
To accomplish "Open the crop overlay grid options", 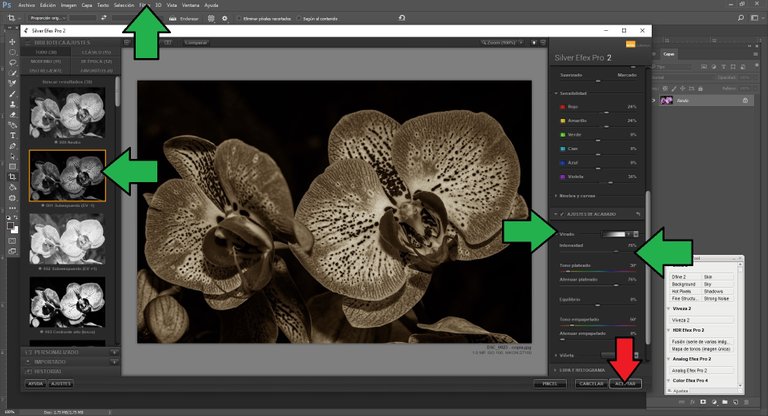I will [211, 18].
